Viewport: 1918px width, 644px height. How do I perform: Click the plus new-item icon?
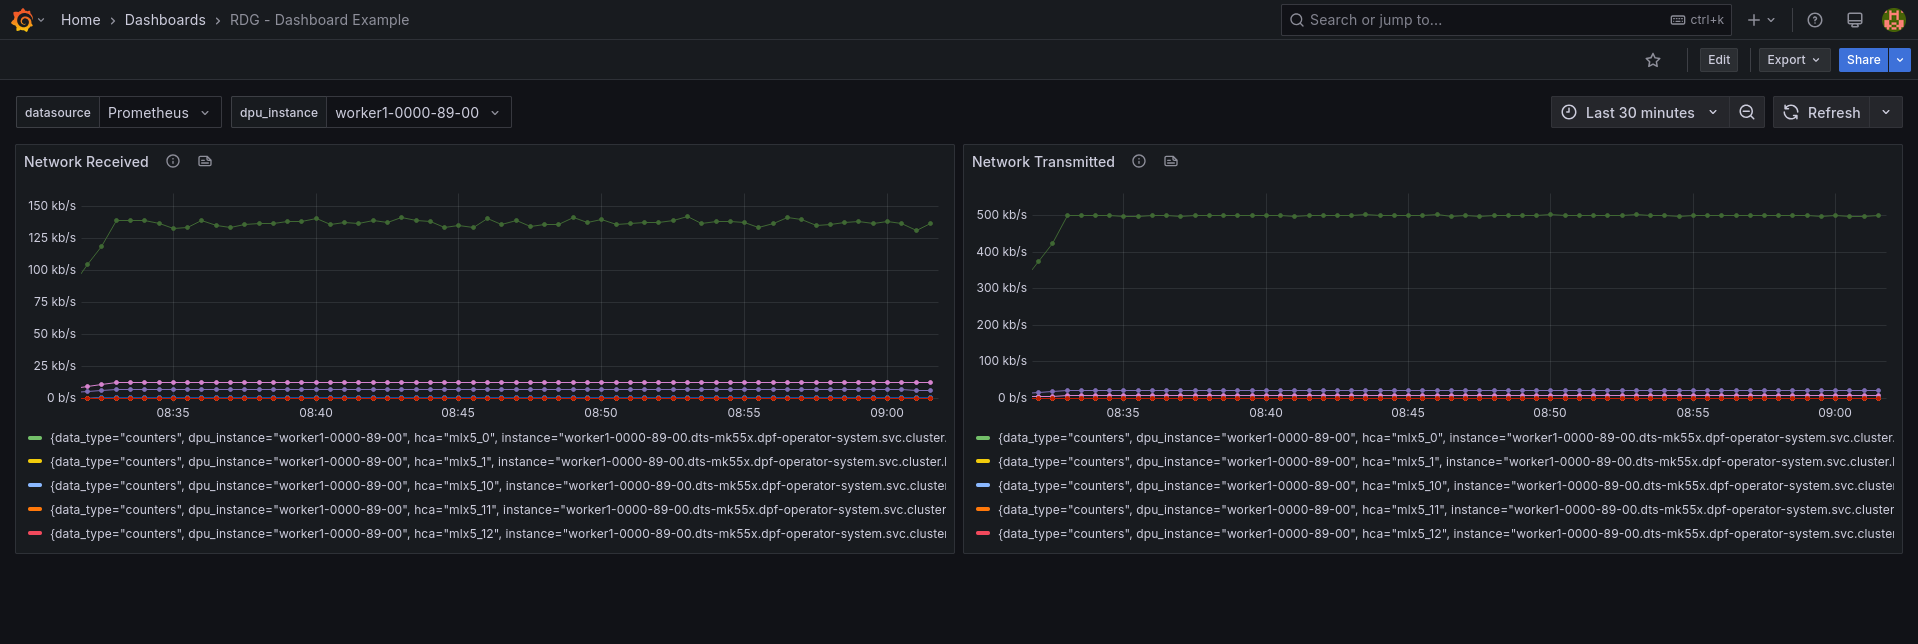point(1754,20)
